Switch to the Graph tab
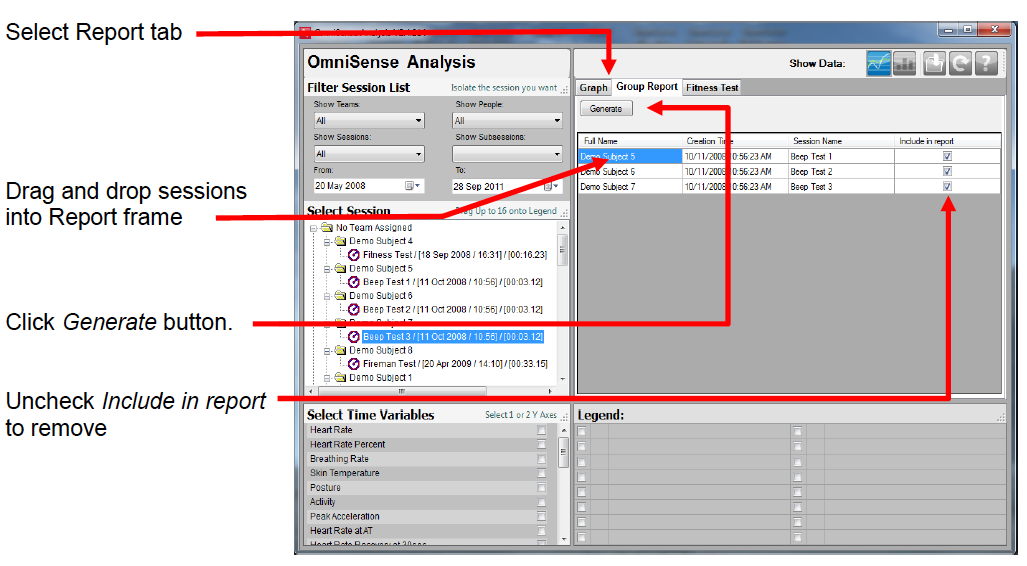Viewport: 1027px width, 566px height. click(593, 88)
